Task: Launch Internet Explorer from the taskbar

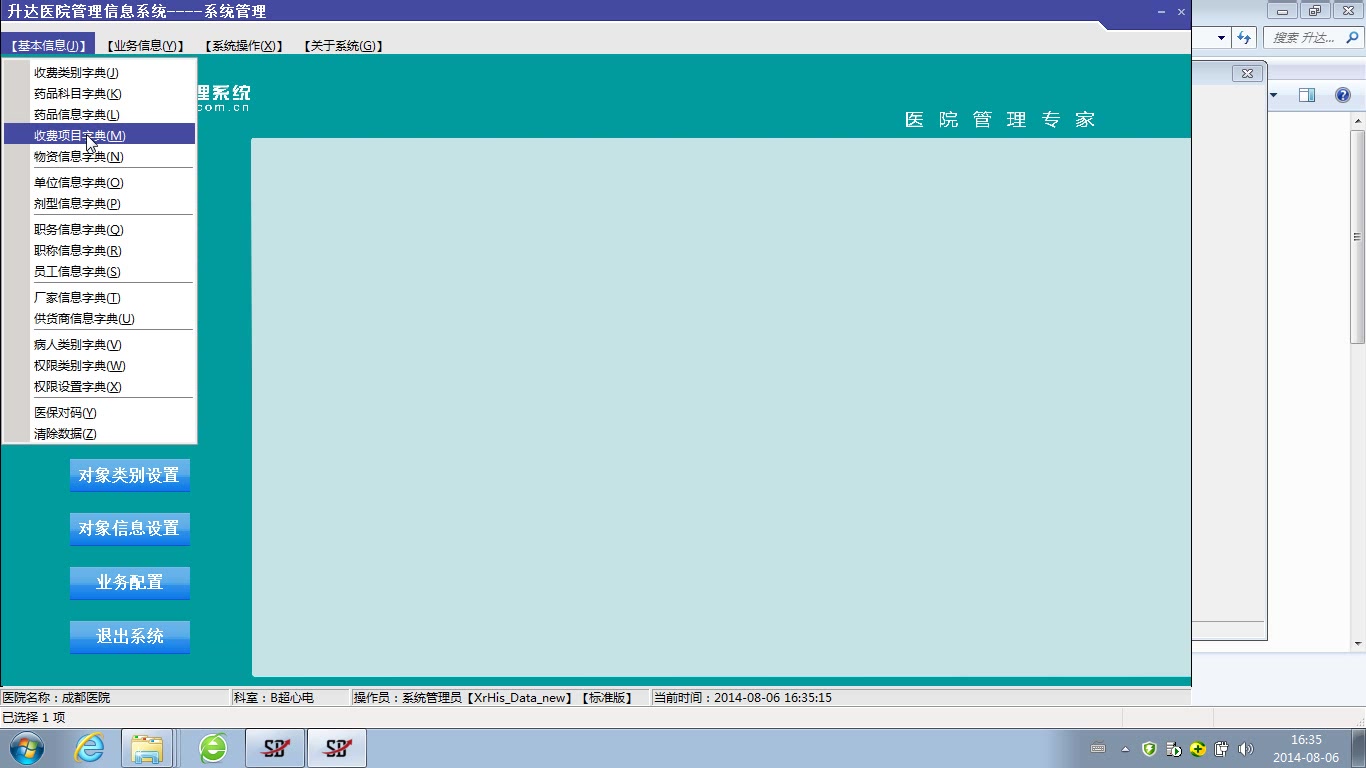Action: tap(89, 748)
